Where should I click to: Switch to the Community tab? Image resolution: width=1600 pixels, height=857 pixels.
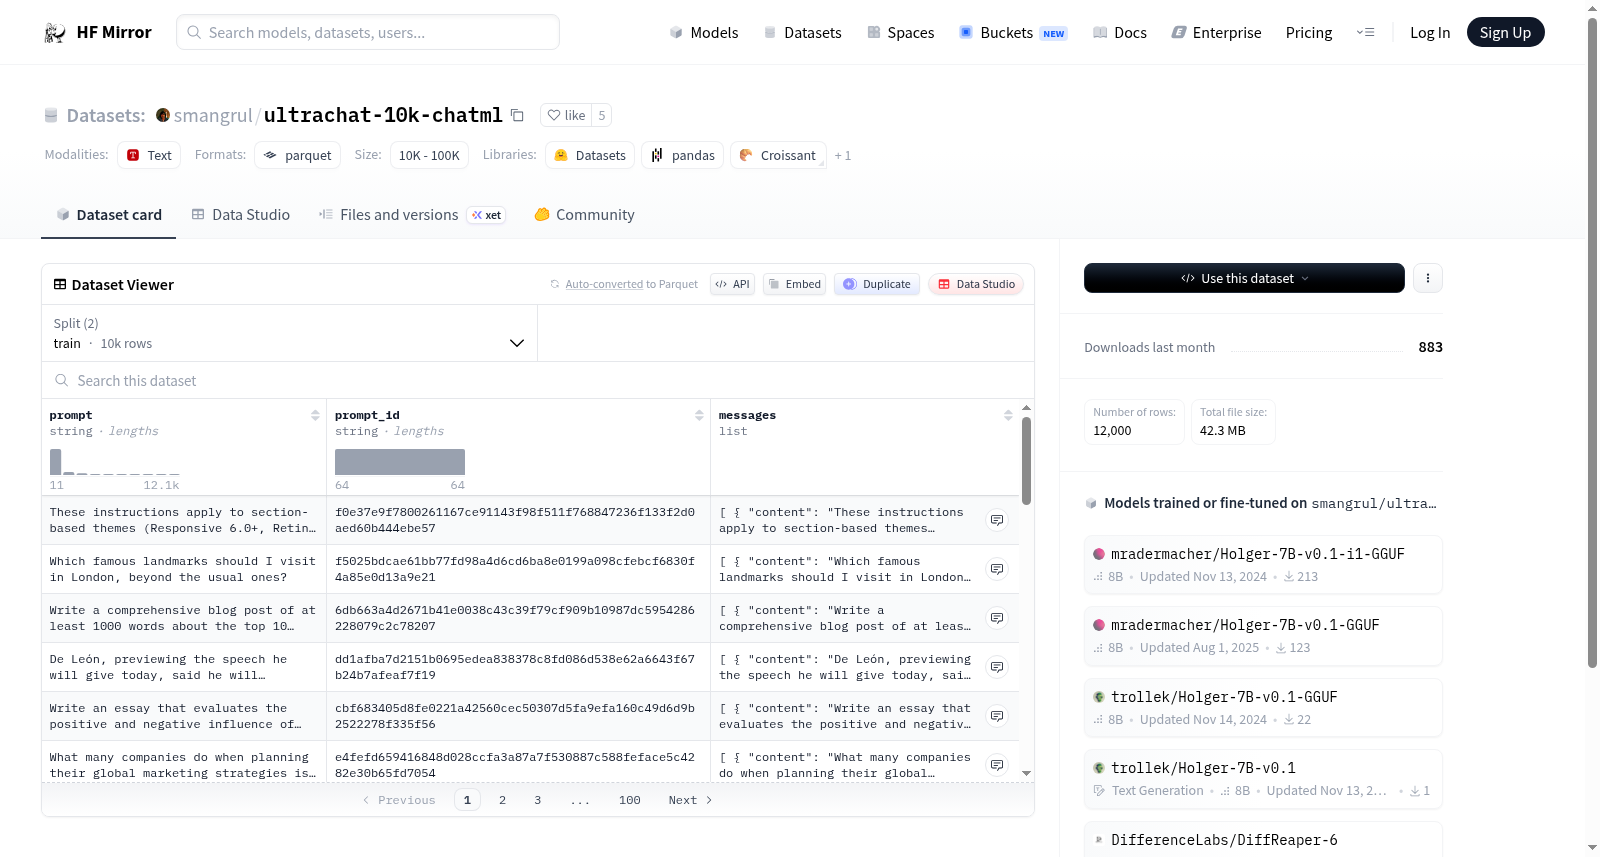pos(584,215)
